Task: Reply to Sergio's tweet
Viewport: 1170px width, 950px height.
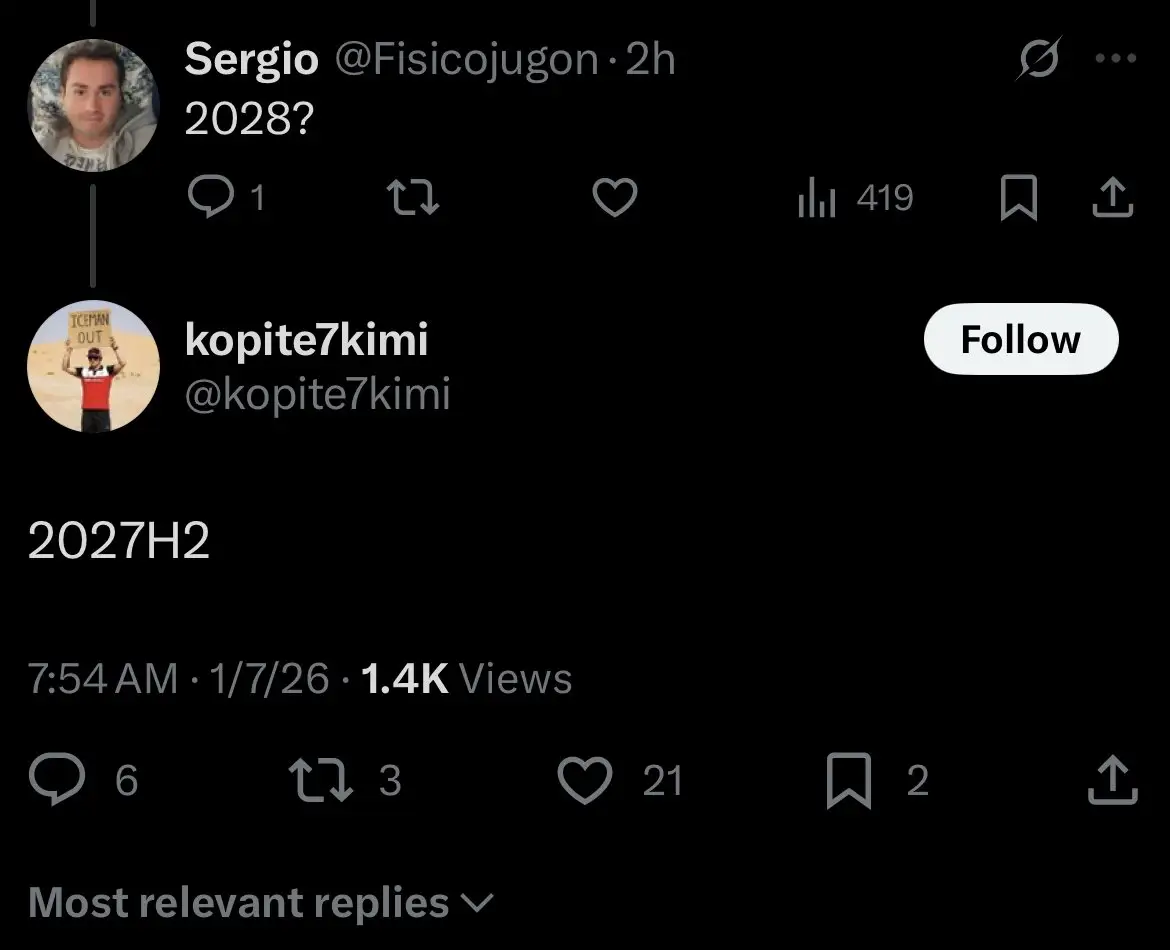Action: pyautogui.click(x=210, y=198)
